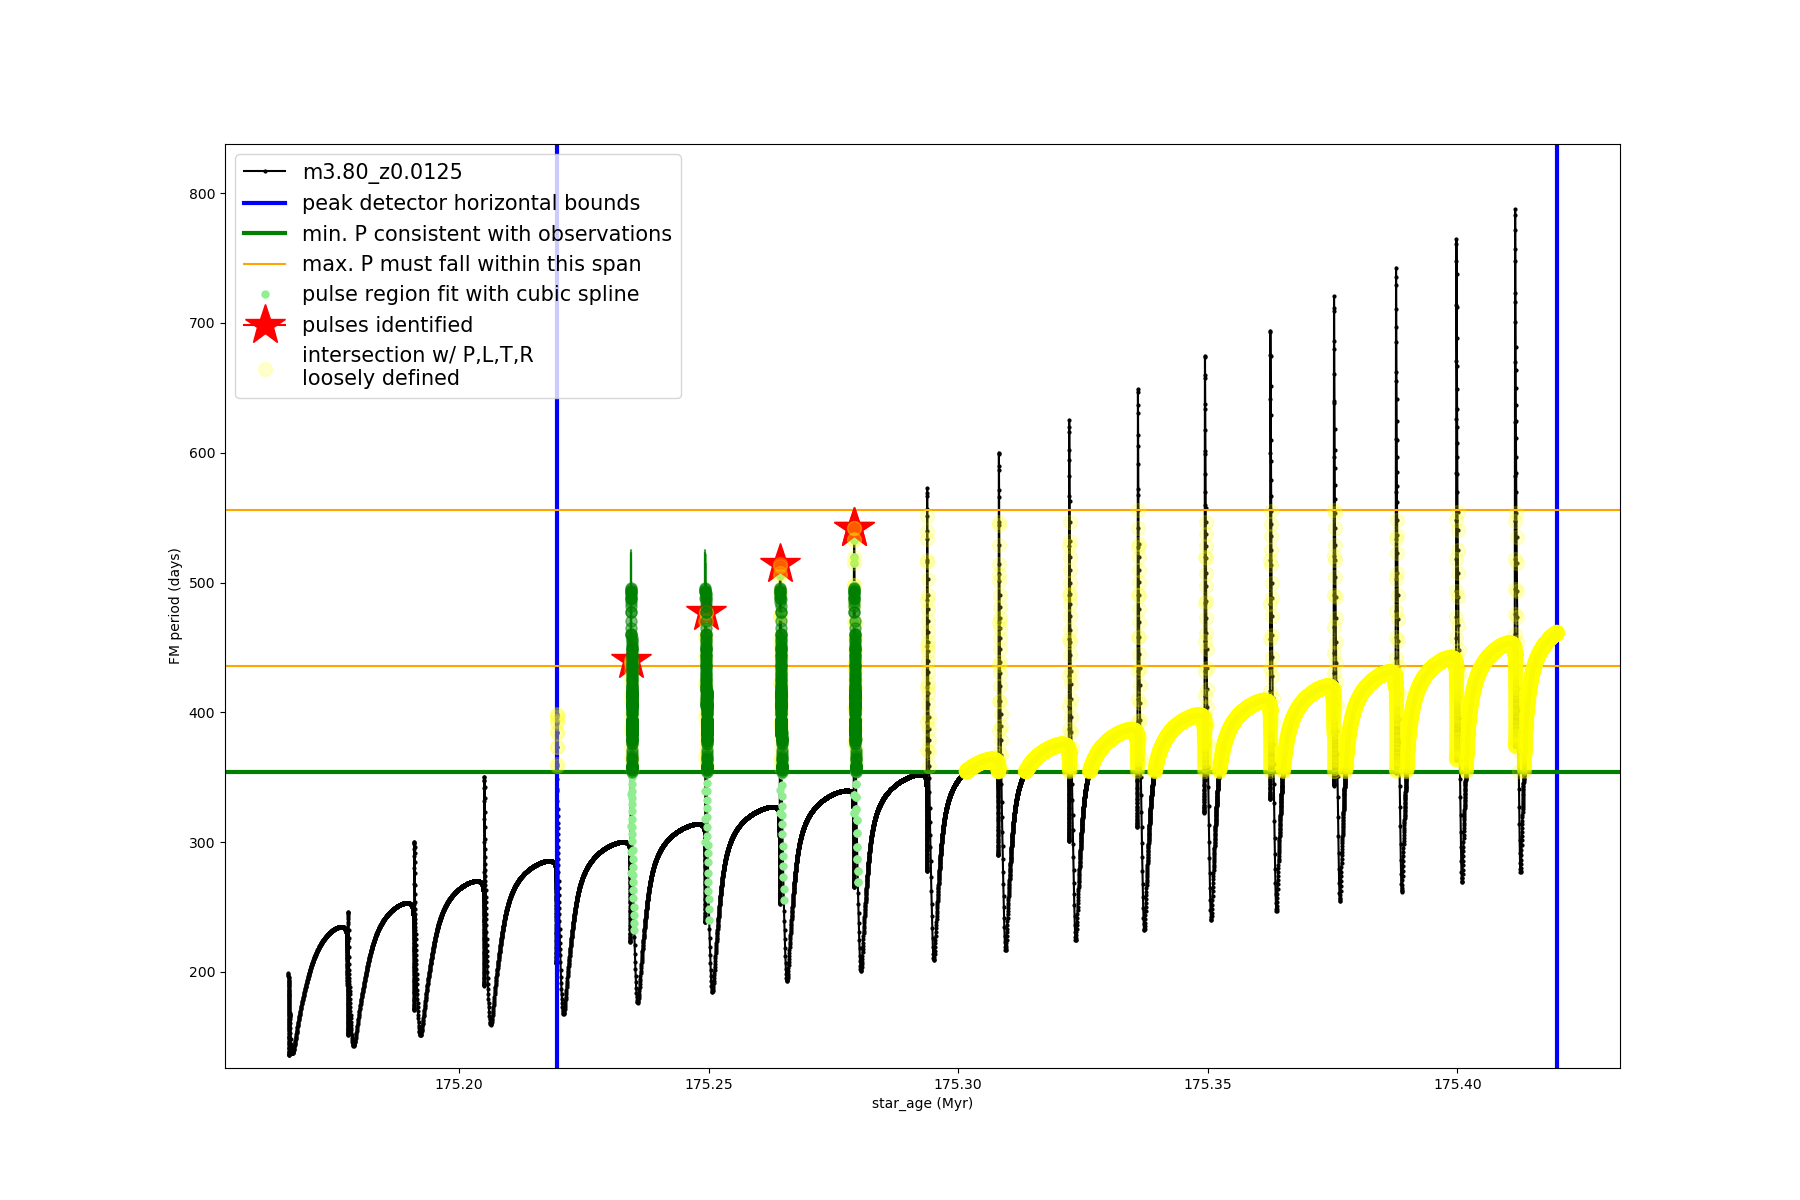The image size is (1800, 1200).
Task: Click the 'pulses identified' legend label
Action: [387, 325]
